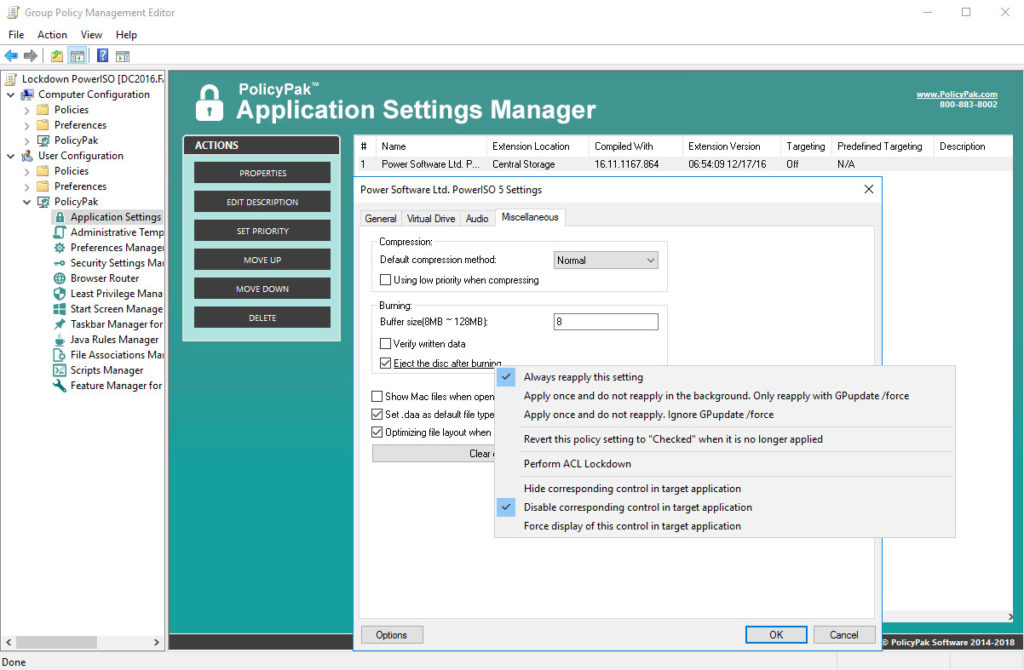
Task: Collapse the Computer Configuration tree node
Action: click(x=10, y=95)
